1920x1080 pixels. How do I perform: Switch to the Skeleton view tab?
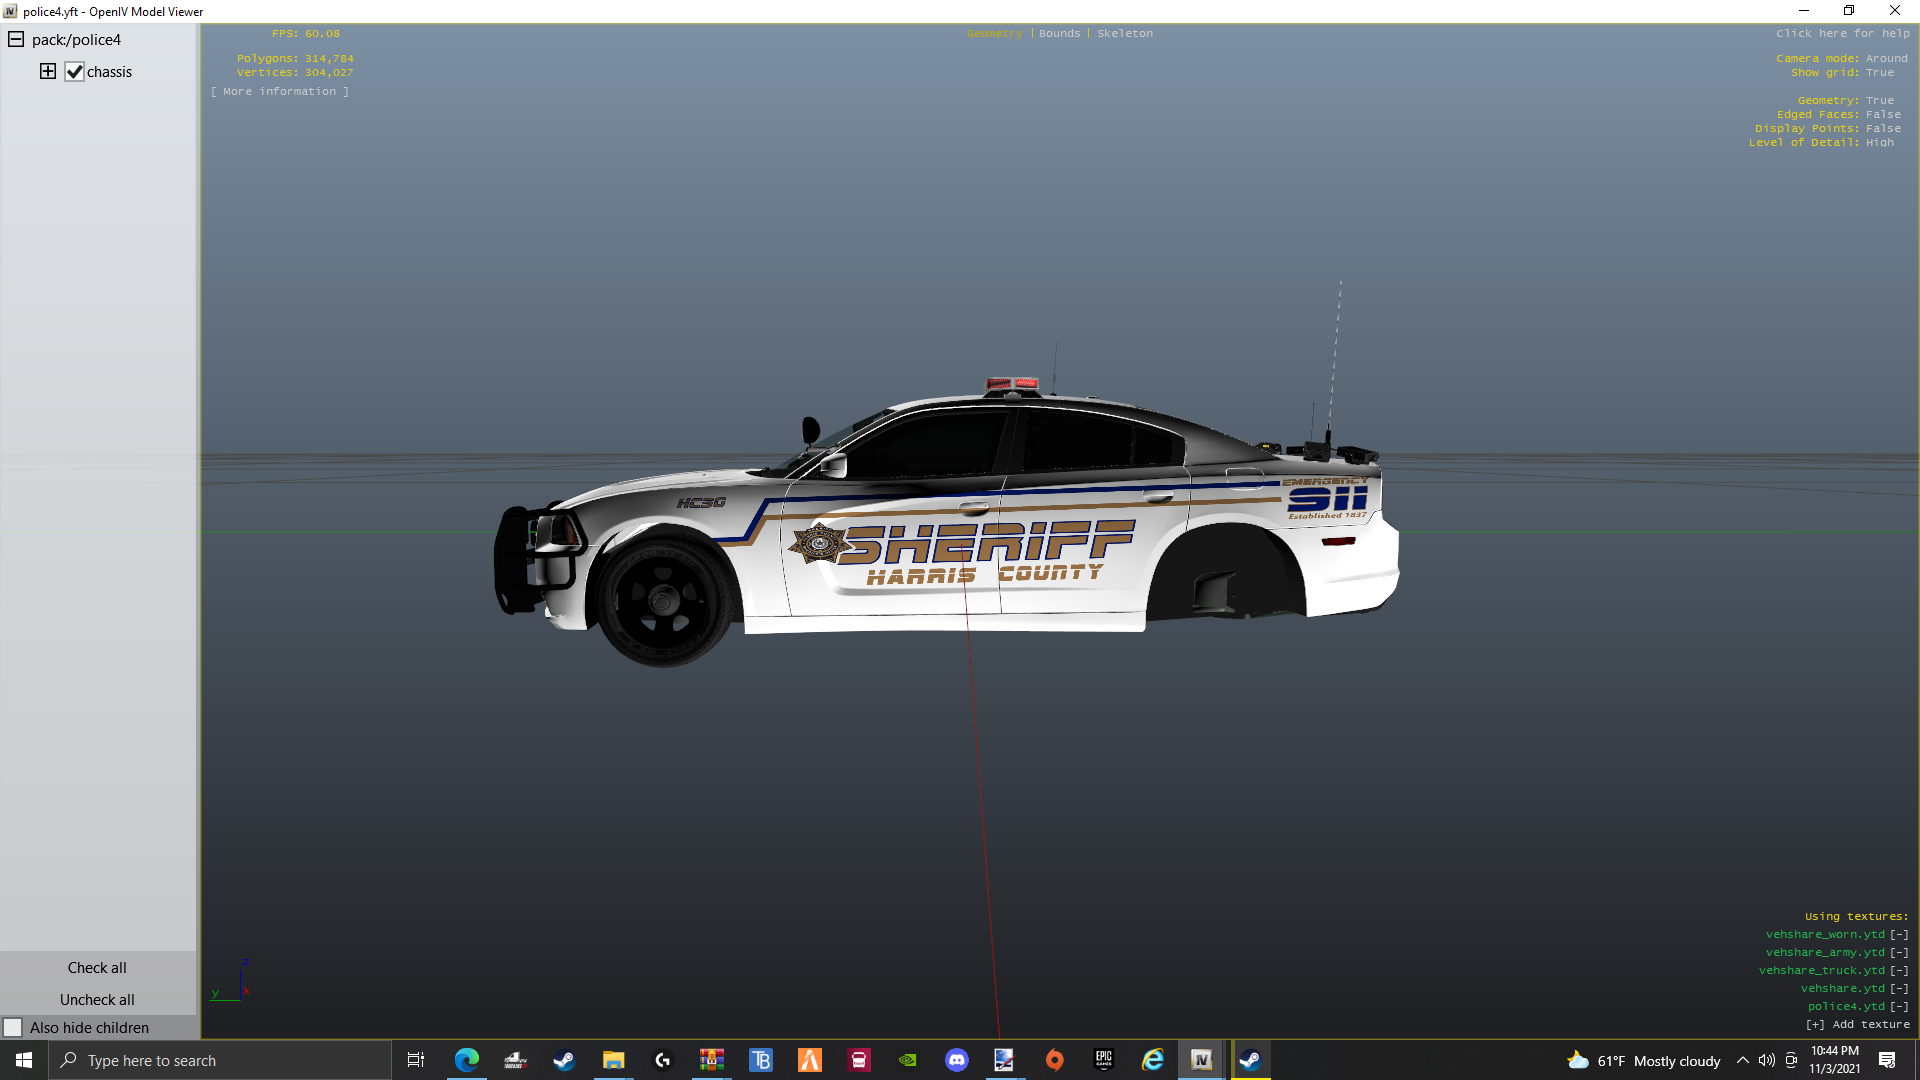(x=1124, y=33)
